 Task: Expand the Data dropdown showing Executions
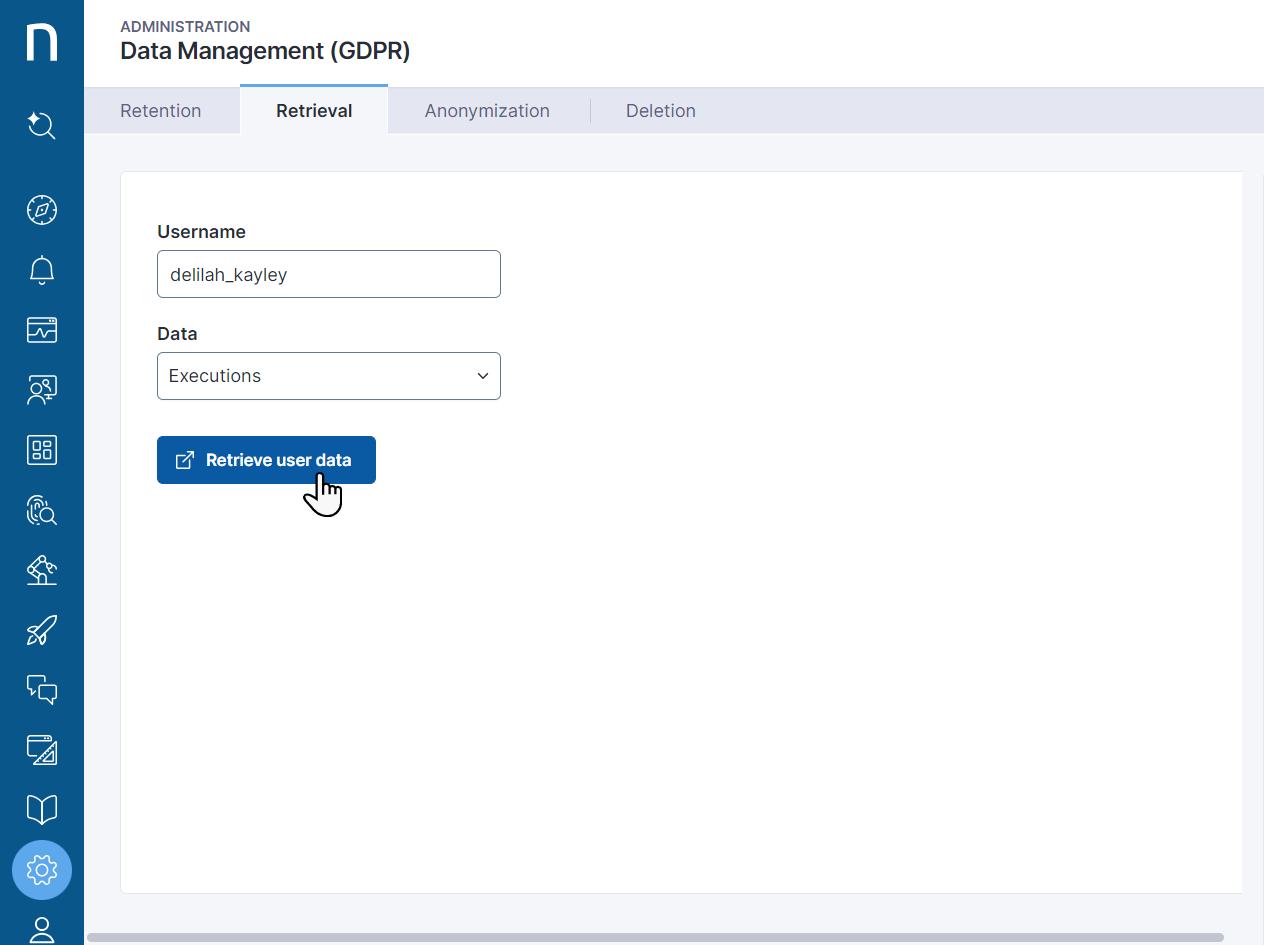(x=328, y=376)
